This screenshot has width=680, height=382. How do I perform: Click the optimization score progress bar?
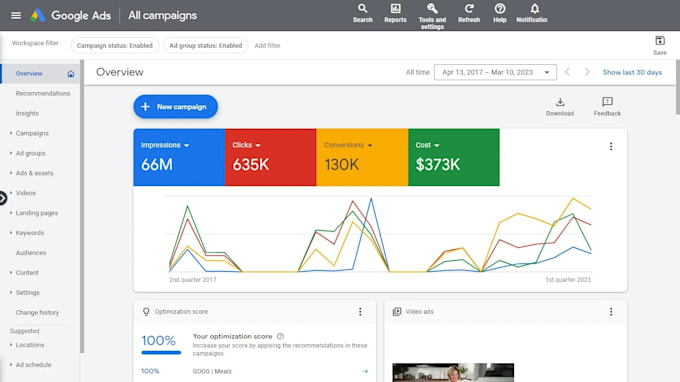point(161,353)
